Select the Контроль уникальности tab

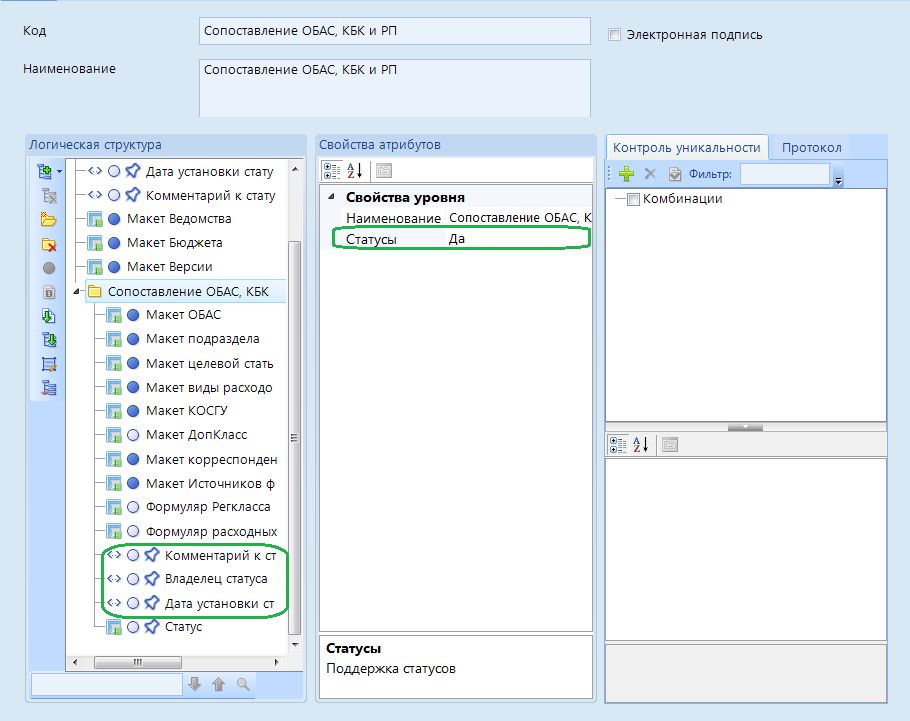[686, 147]
